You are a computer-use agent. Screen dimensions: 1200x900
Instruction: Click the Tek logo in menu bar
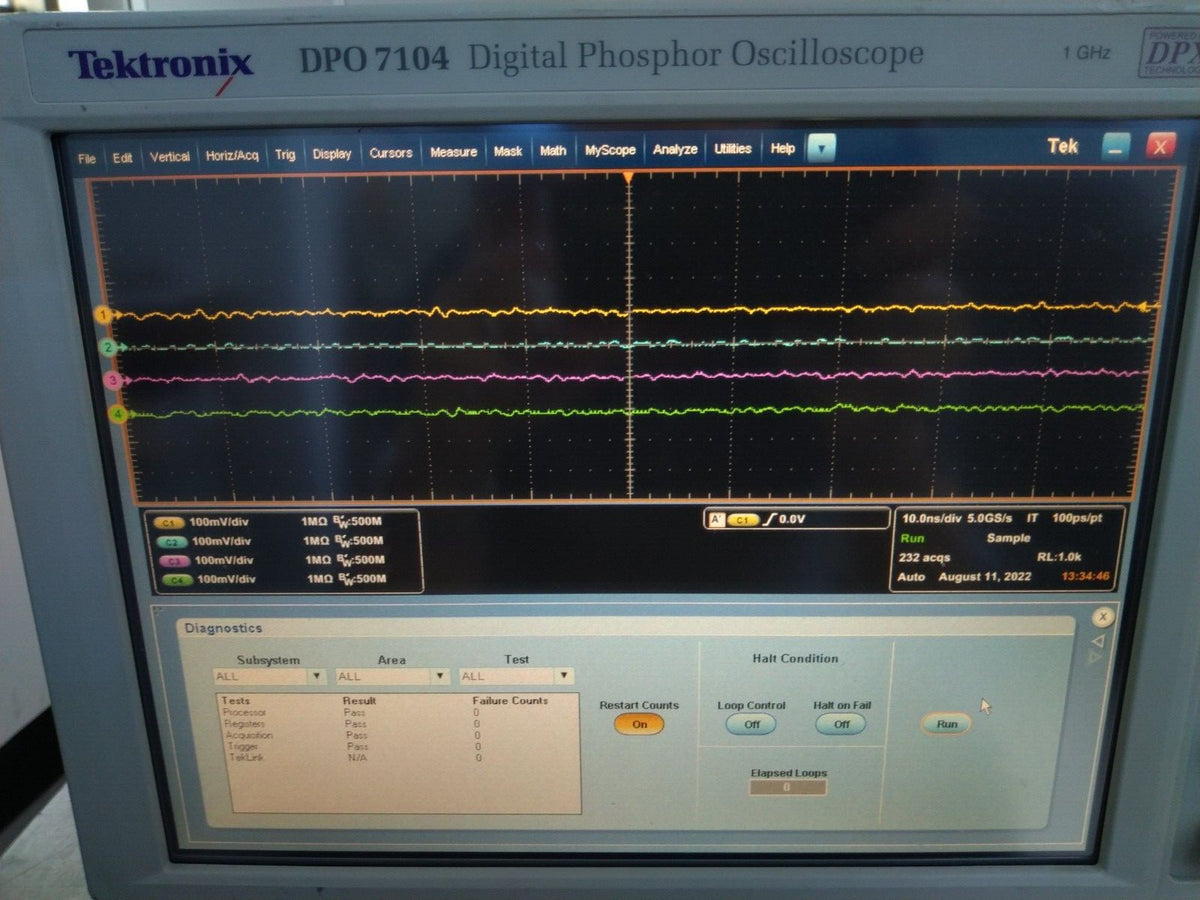point(1063,146)
